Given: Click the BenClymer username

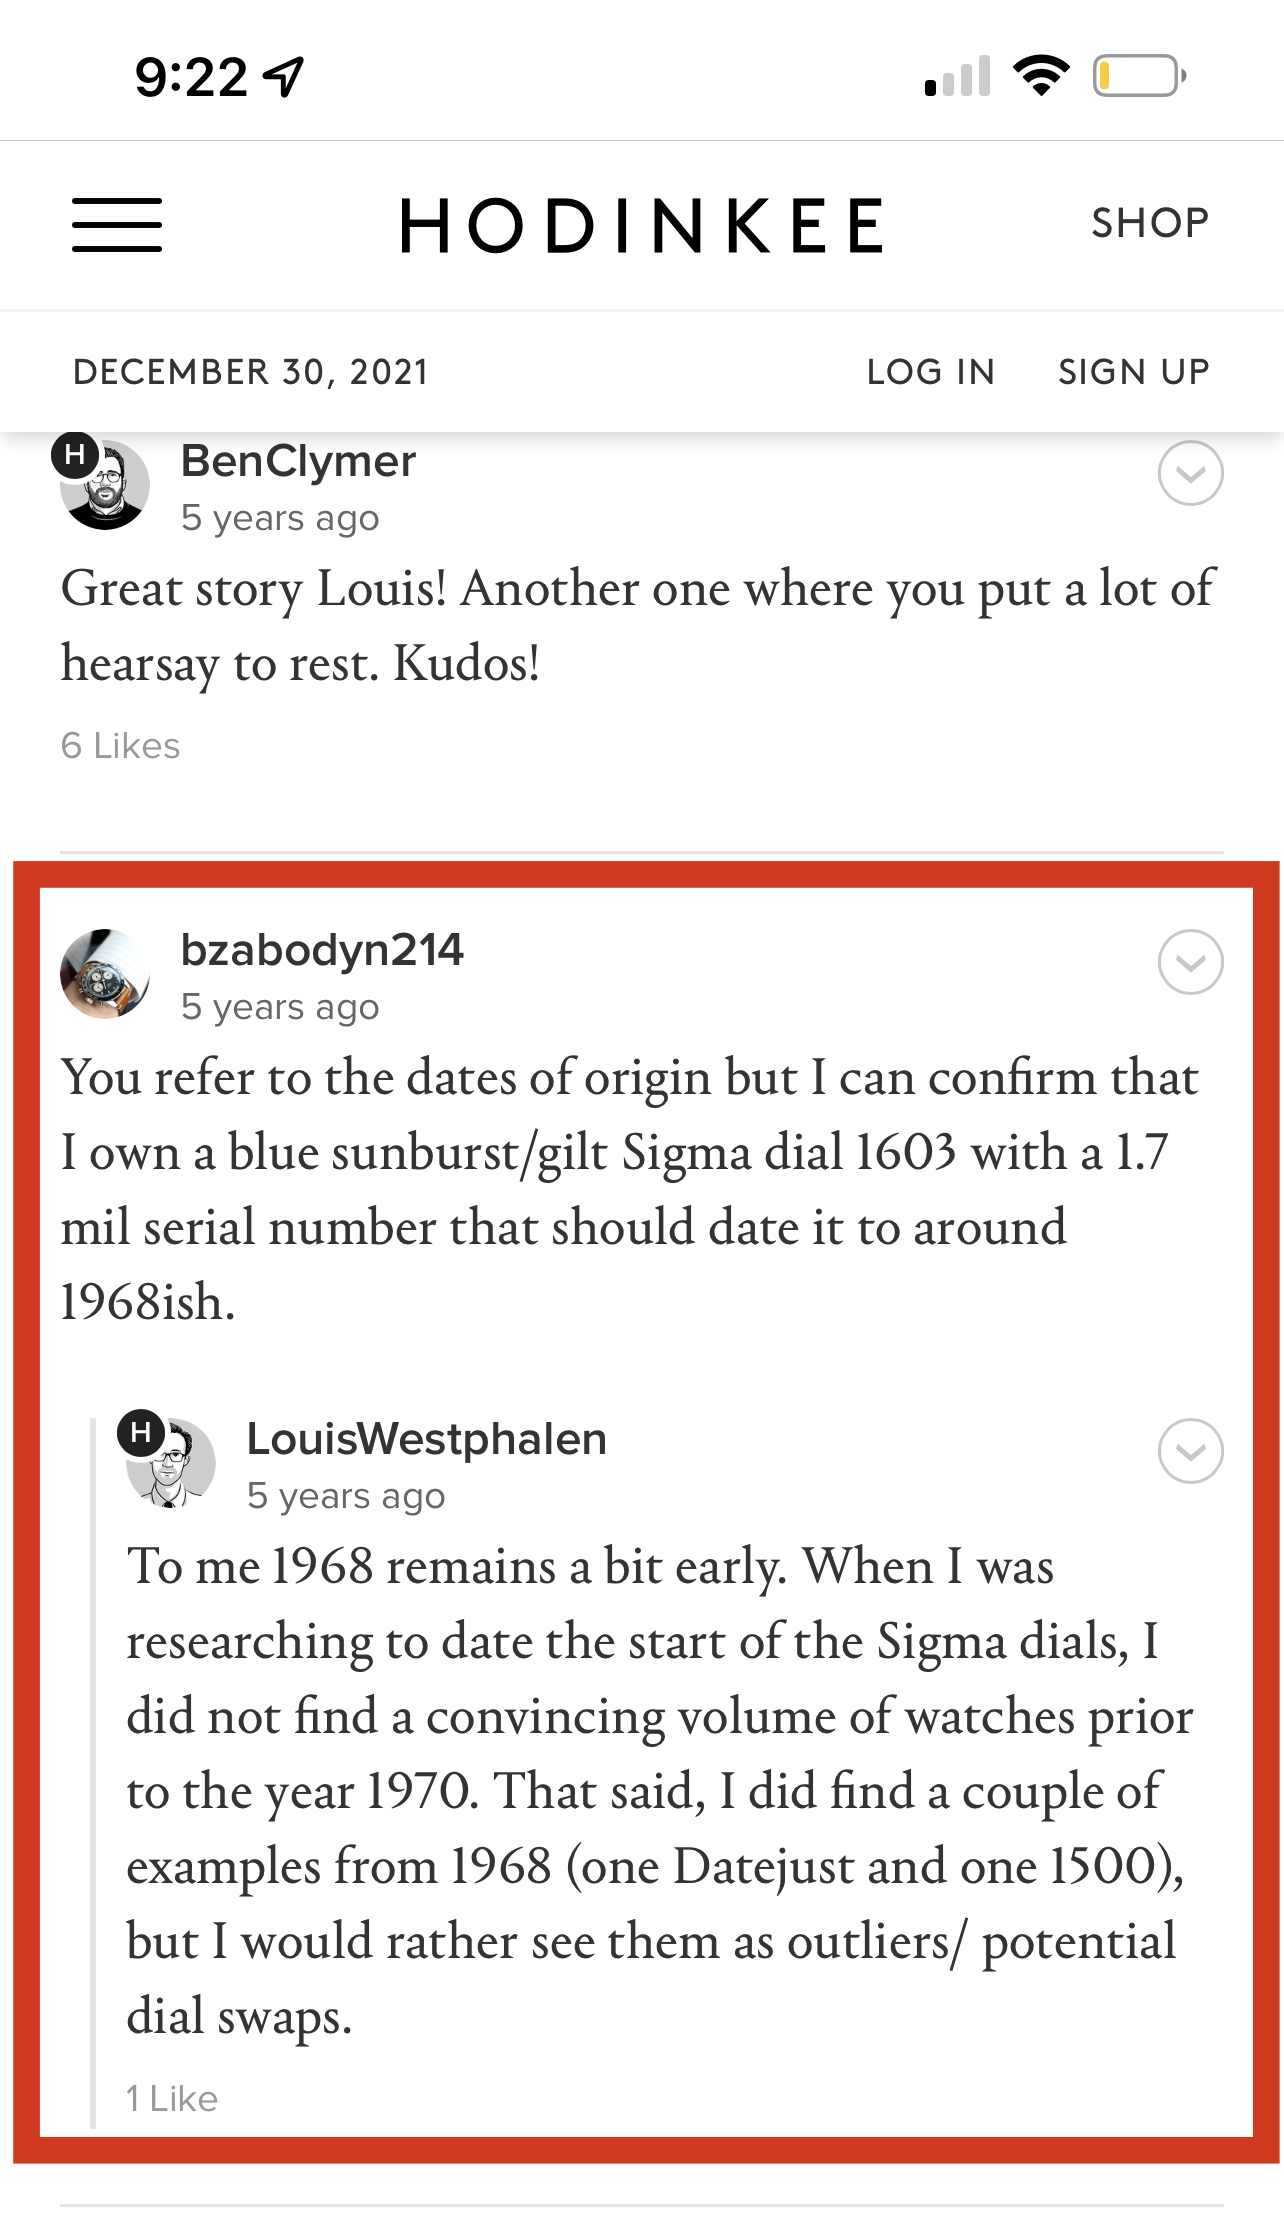Looking at the screenshot, I should (x=298, y=462).
